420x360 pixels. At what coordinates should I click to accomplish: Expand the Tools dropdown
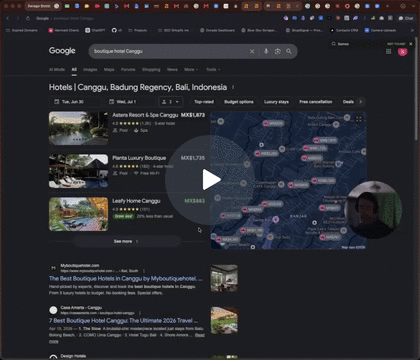click(213, 70)
